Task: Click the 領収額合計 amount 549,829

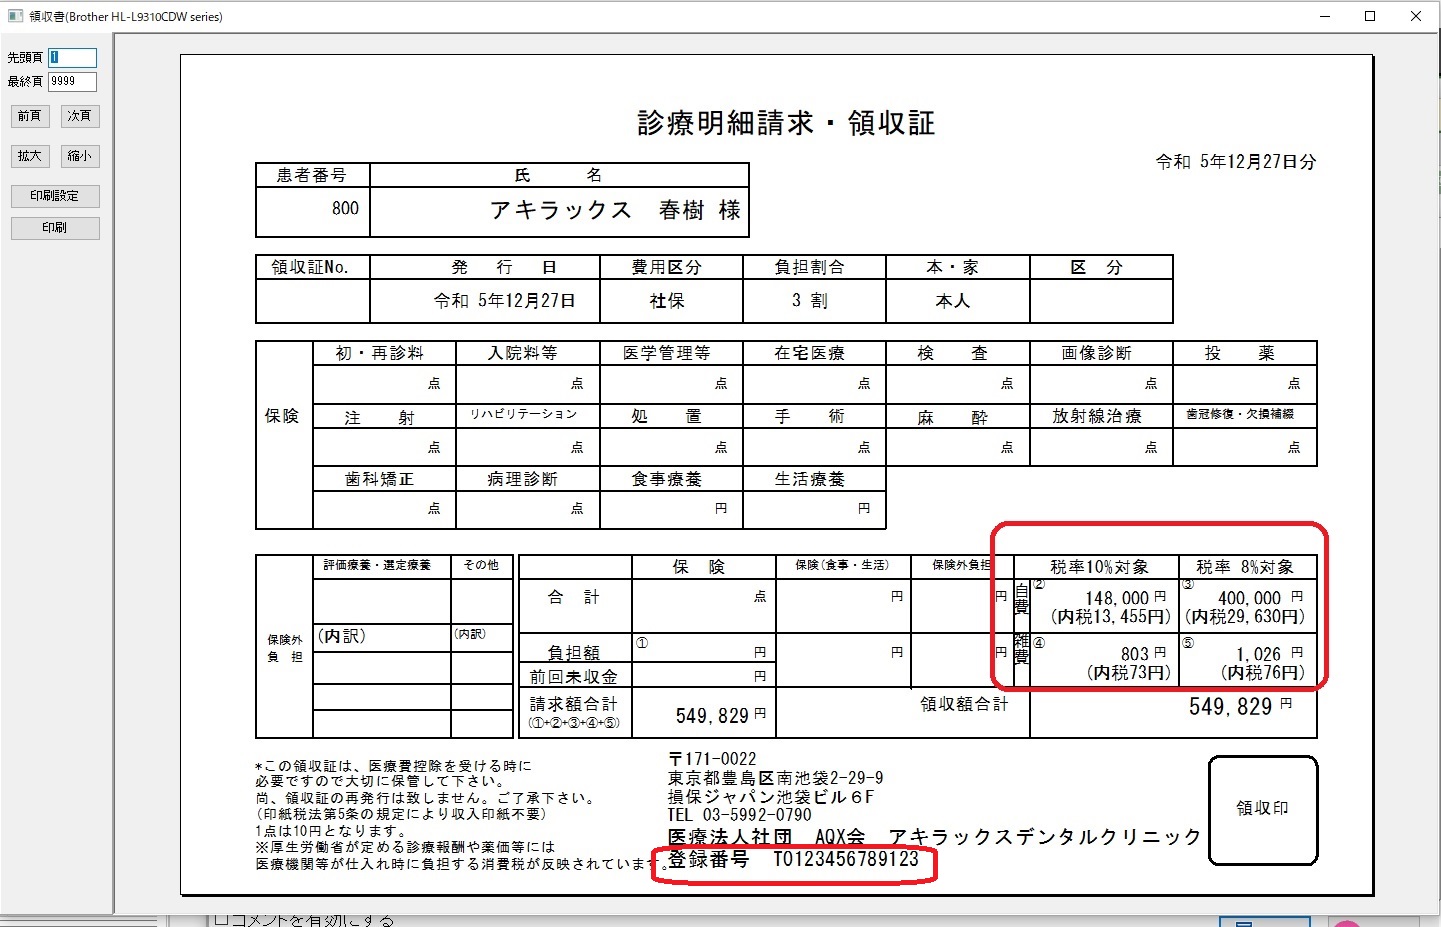Action: coord(1230,708)
